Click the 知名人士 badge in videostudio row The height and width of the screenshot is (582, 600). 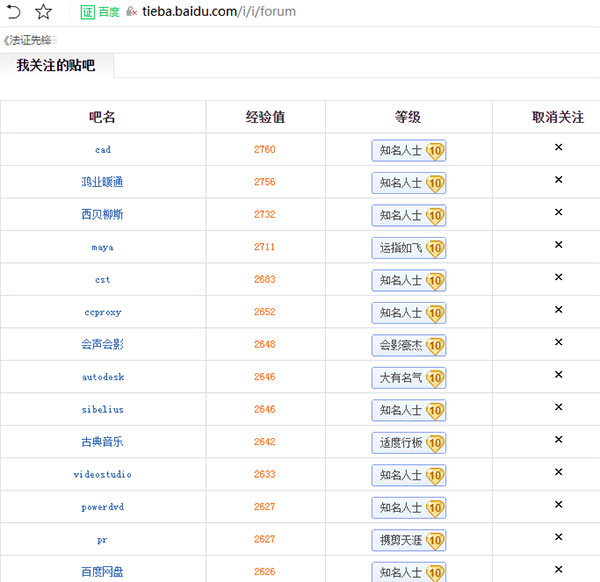click(x=409, y=475)
